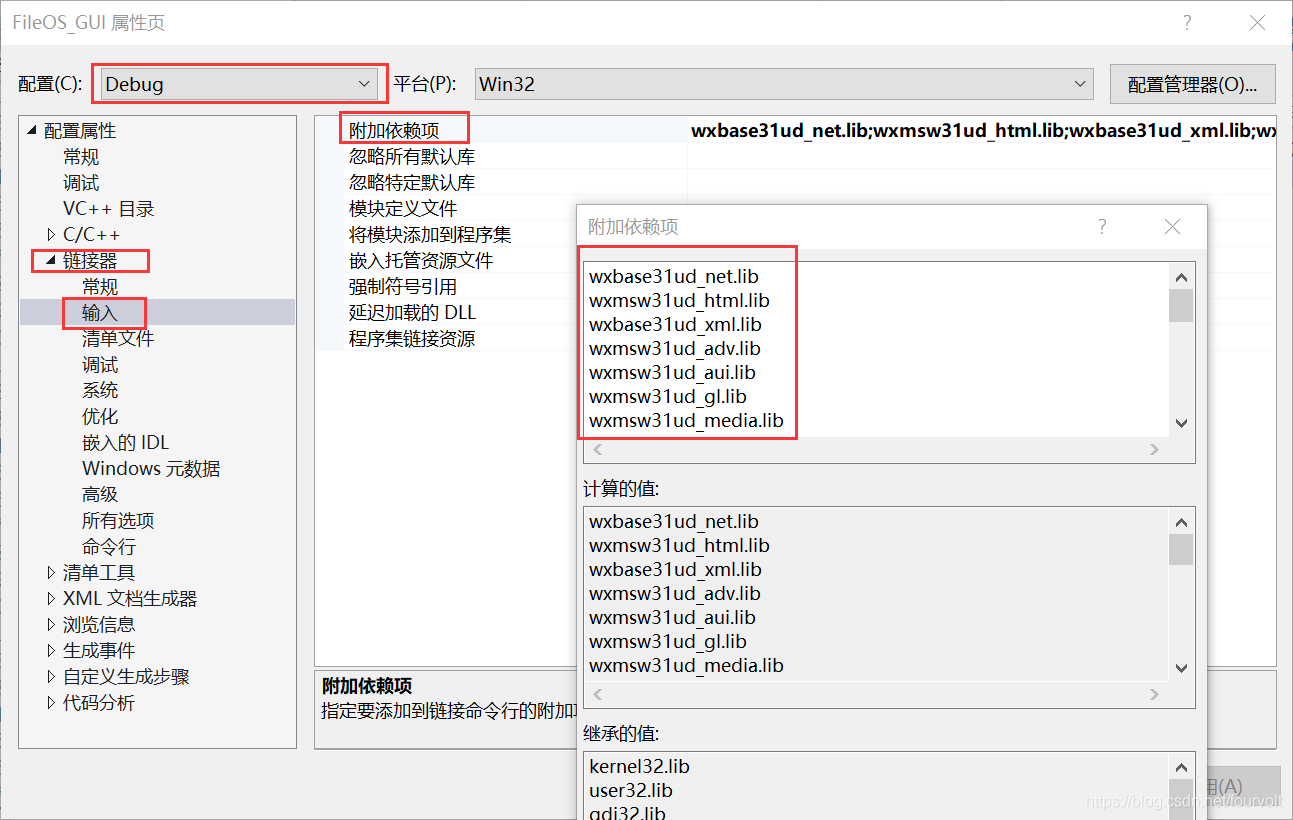Click wxmsw31ud_aui.lib in the edit box

click(673, 372)
